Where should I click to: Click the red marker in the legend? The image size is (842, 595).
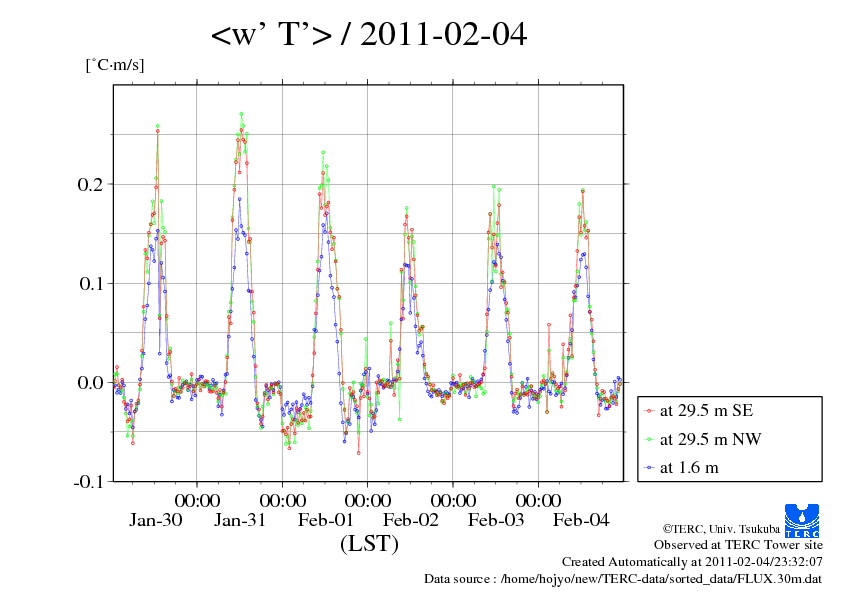click(x=650, y=411)
